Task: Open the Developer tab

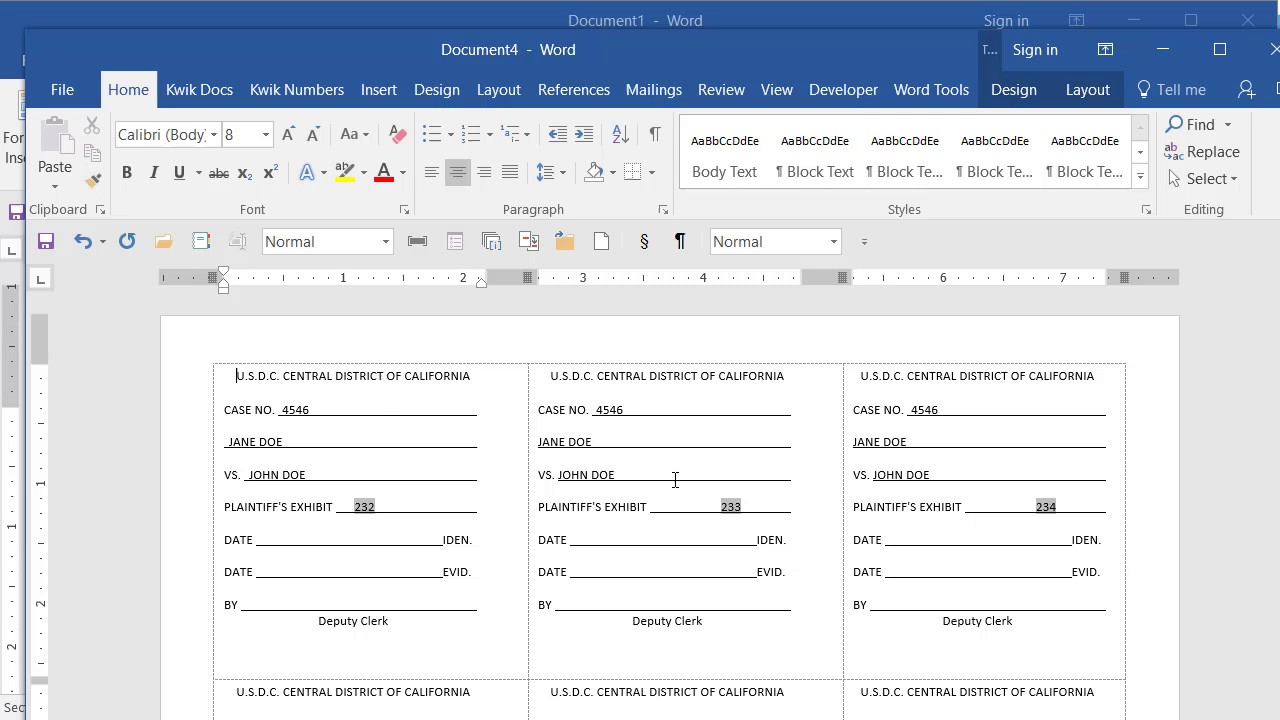Action: tap(843, 89)
